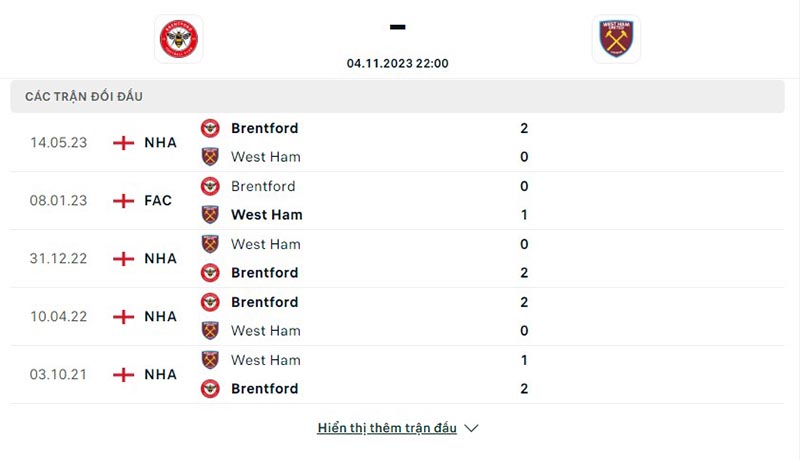Viewport: 800px width, 460px height.
Task: Click England flag icon for 03.10.21 match
Action: point(124,375)
